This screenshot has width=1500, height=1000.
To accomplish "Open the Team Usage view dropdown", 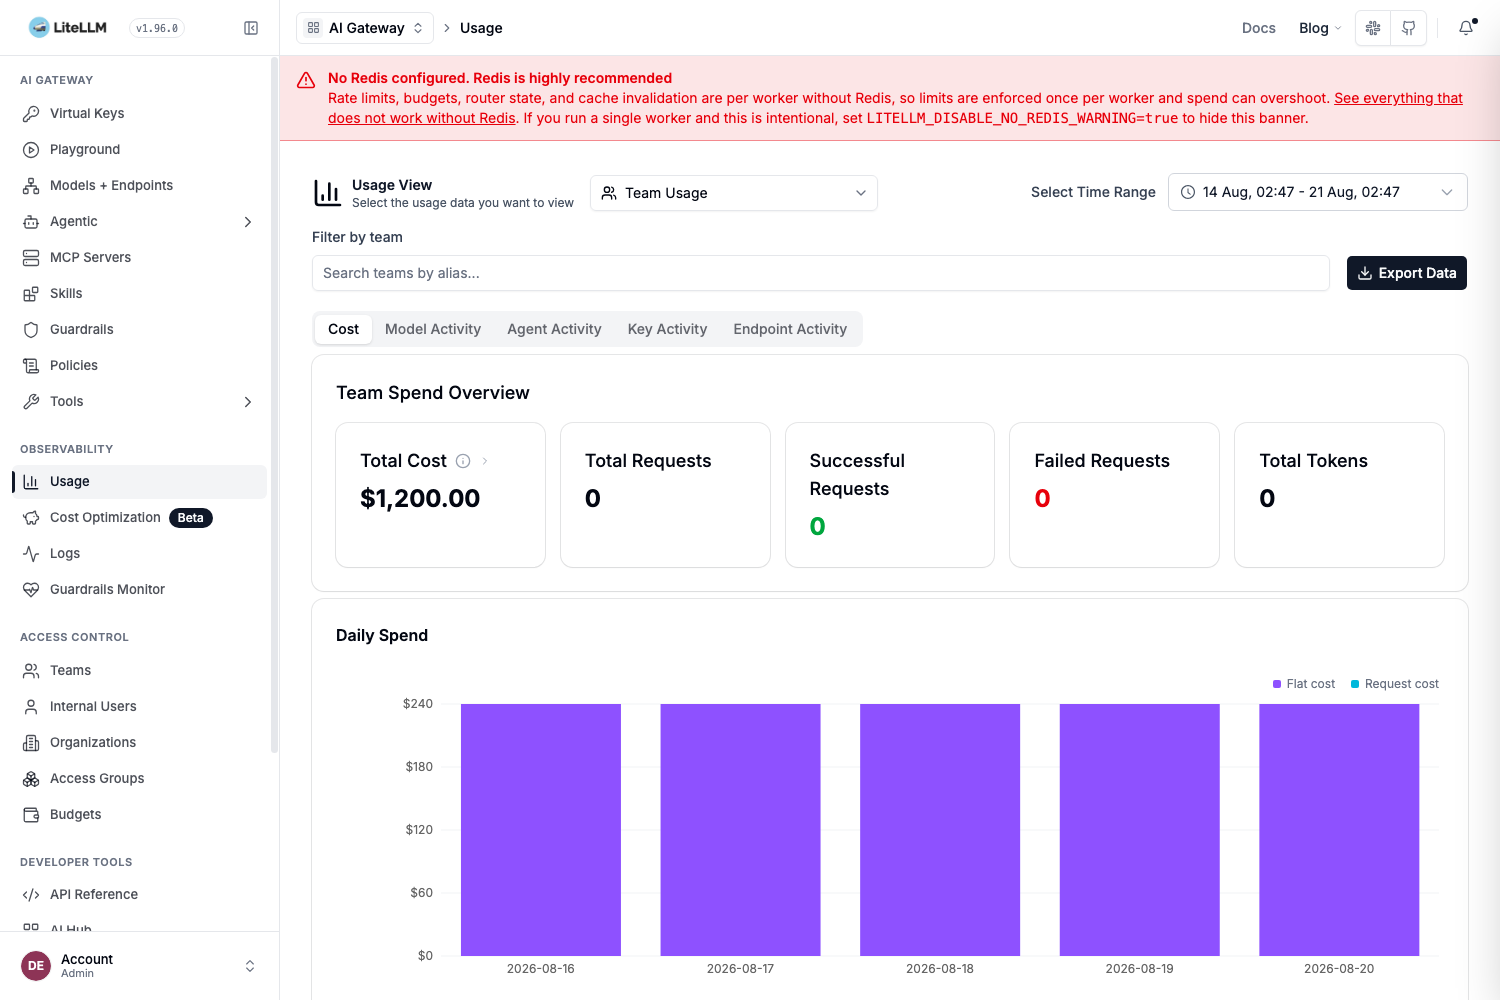I will point(734,193).
